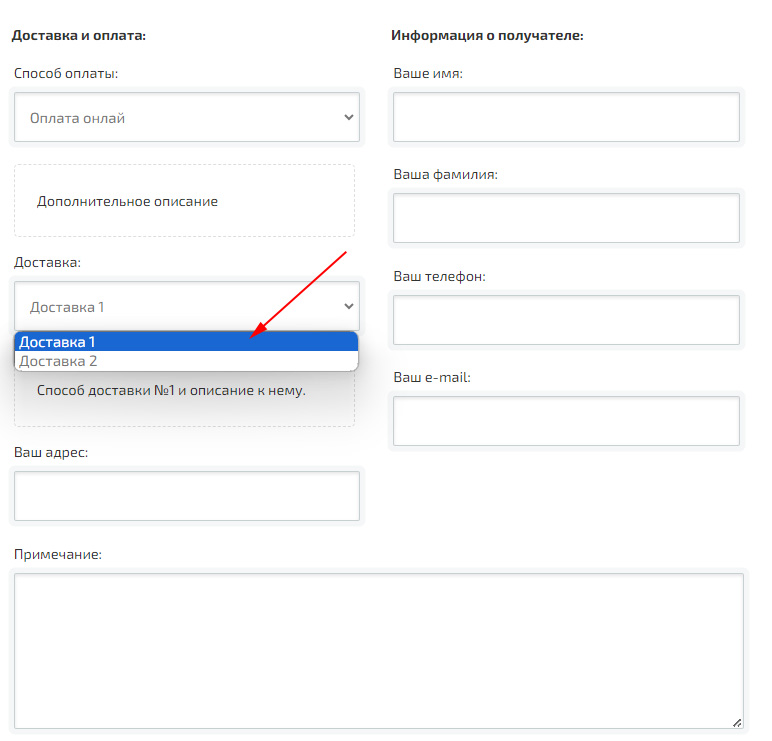Screen dimensions: 772x741
Task: Click the chevron arrow on the Доставка select
Action: pos(348,307)
